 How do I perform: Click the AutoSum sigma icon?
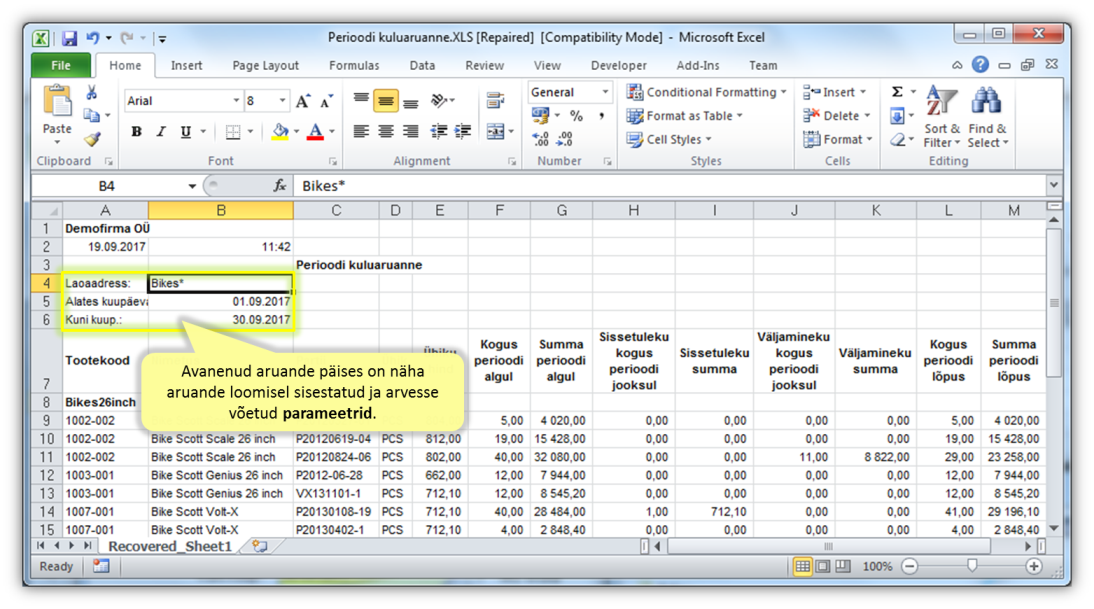click(x=897, y=92)
